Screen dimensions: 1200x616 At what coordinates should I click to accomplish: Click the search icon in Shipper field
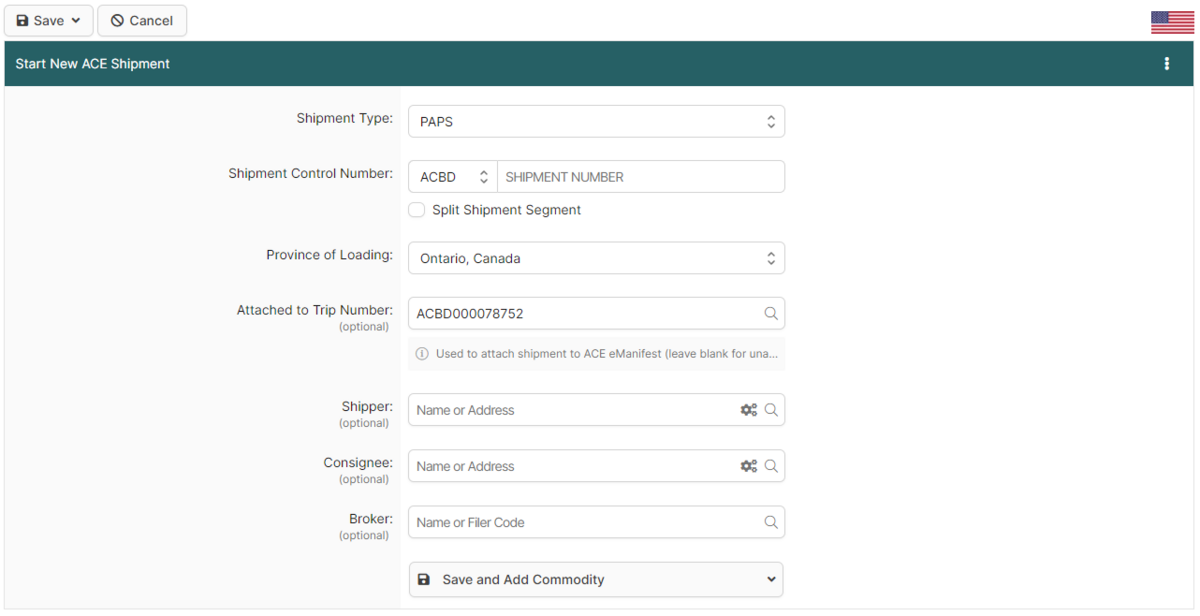[771, 410]
